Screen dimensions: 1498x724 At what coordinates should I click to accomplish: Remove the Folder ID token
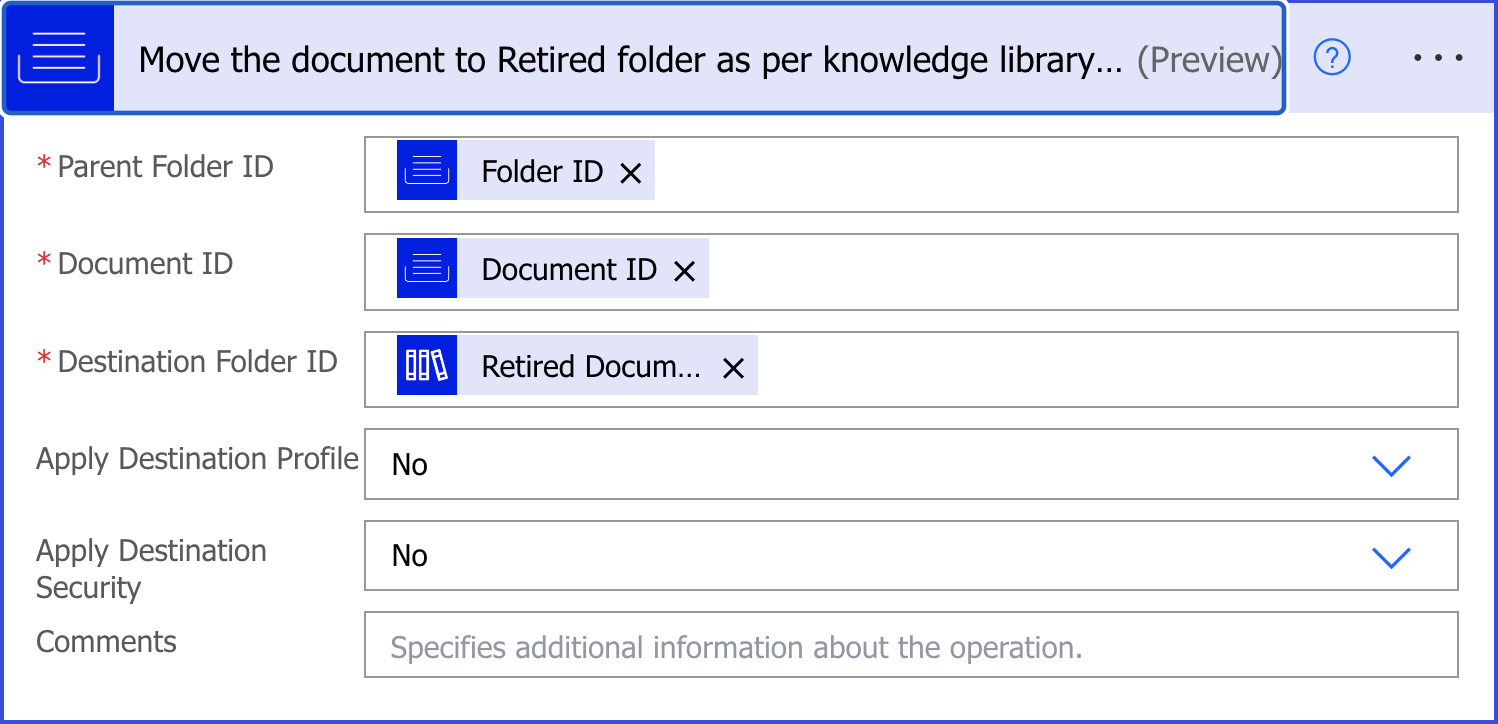coord(630,173)
